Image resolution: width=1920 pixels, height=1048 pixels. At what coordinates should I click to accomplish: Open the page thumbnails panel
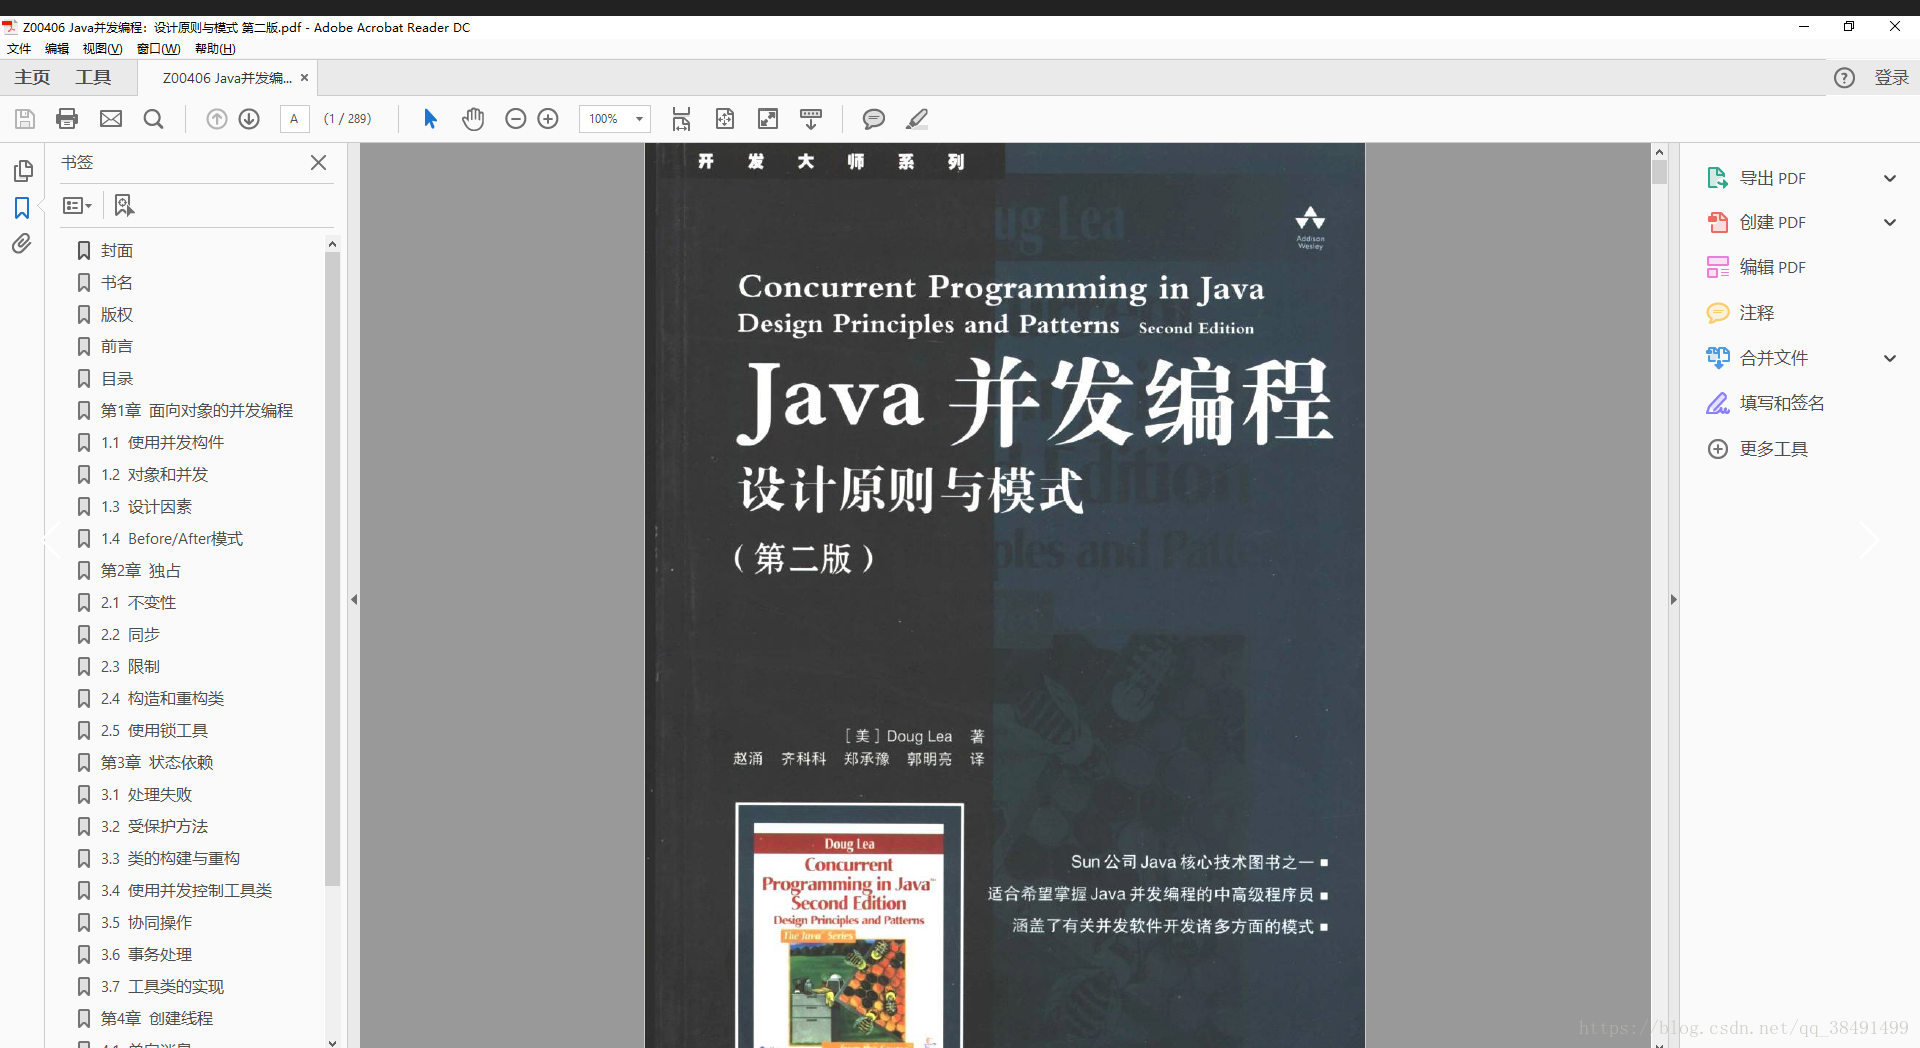coord(23,171)
